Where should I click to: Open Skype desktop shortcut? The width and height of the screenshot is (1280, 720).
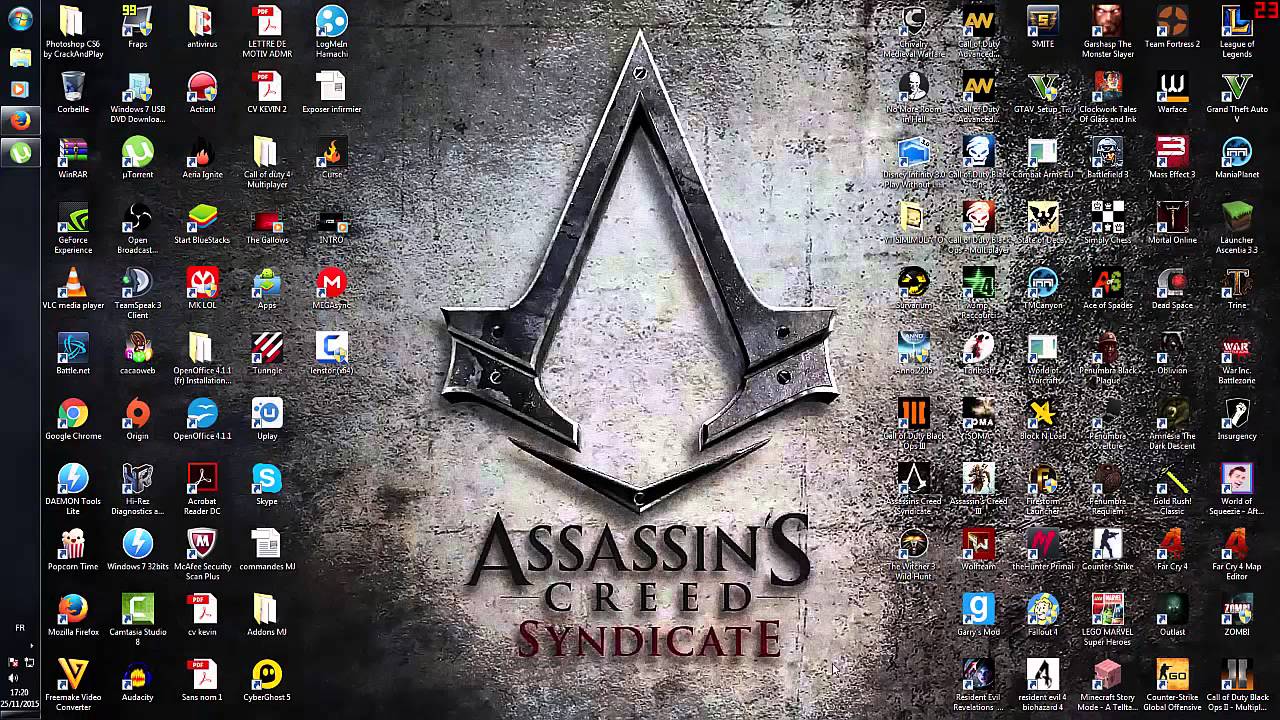click(267, 484)
